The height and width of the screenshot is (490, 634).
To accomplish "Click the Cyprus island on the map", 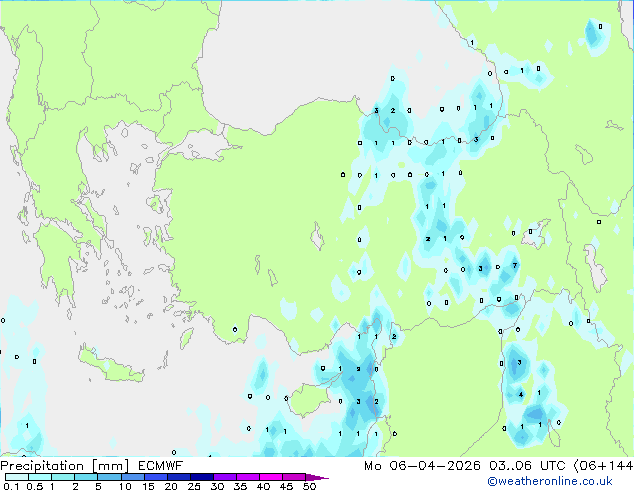I will tap(310, 399).
